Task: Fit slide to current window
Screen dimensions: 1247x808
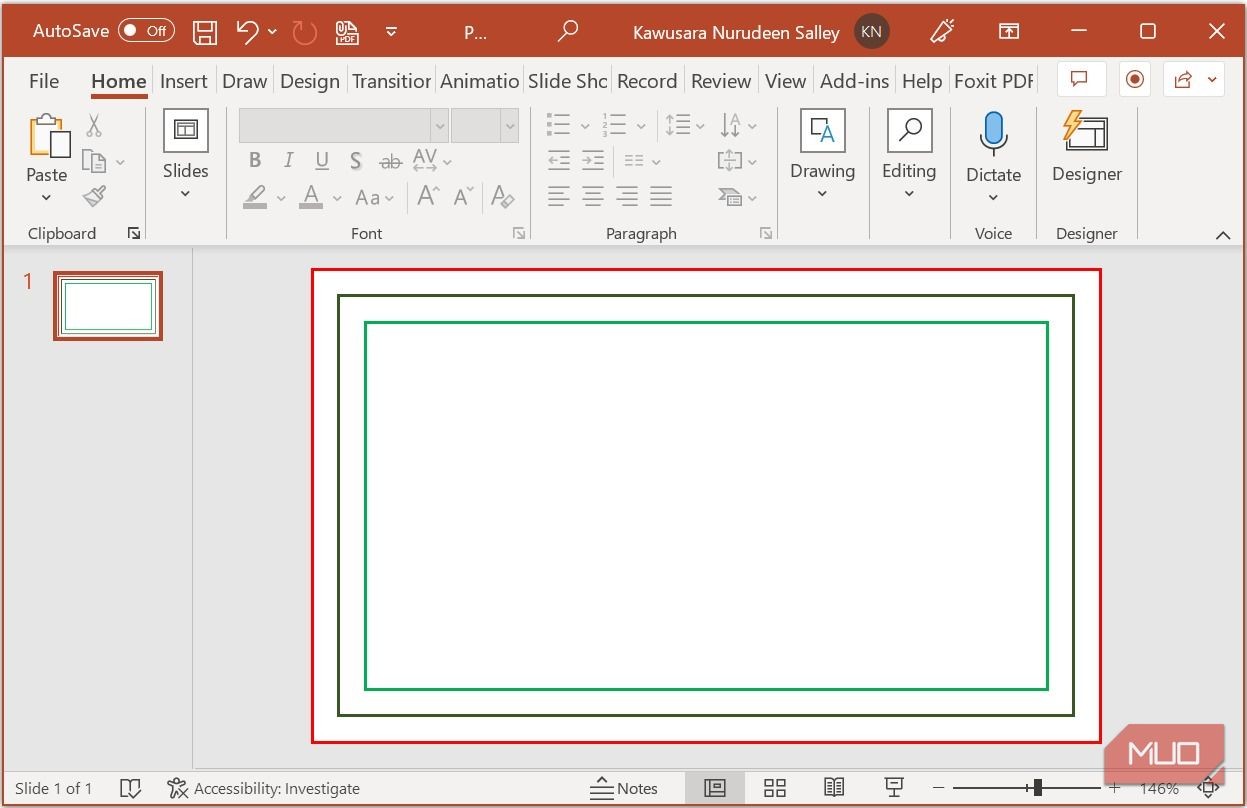Action: click(1208, 788)
